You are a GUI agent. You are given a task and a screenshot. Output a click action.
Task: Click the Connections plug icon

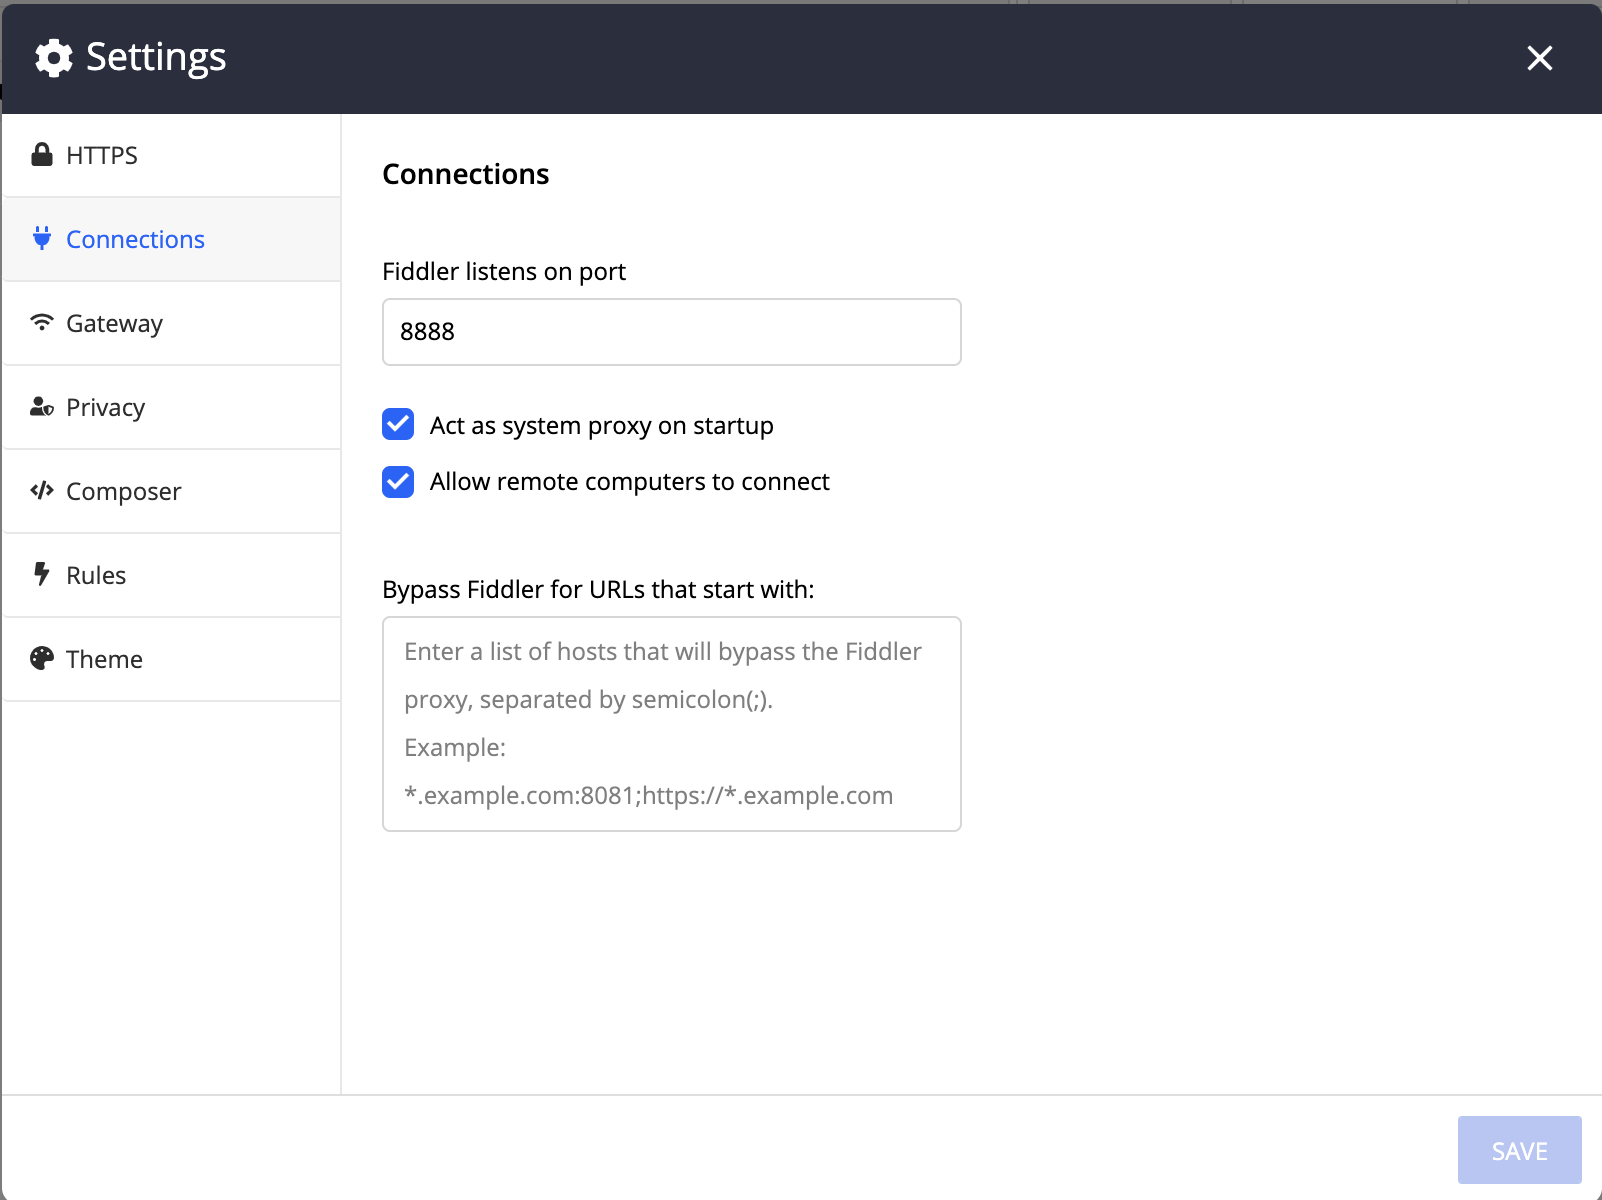tap(42, 239)
